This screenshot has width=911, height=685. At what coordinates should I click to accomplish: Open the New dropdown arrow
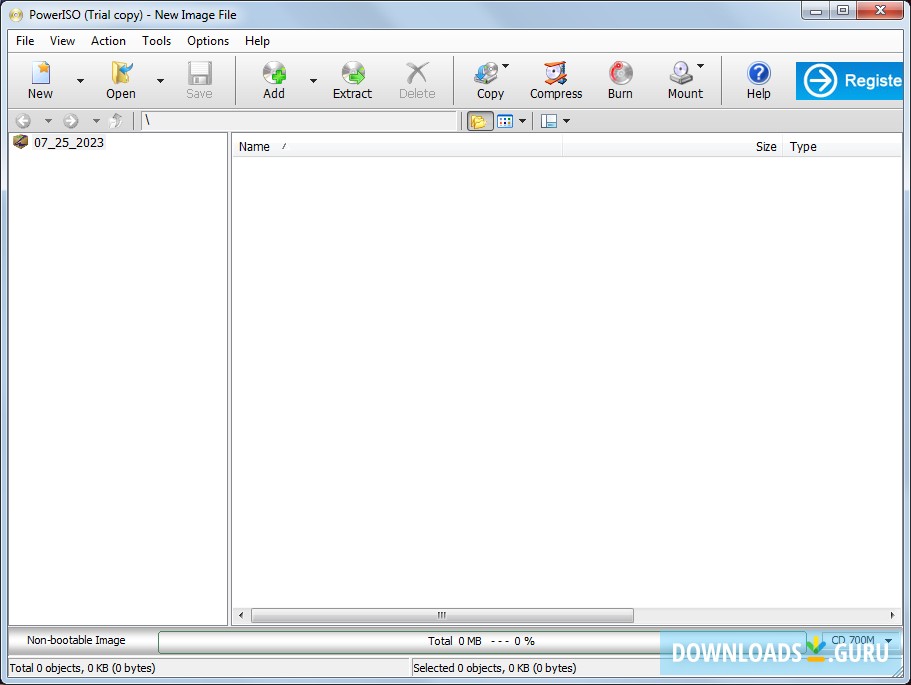tap(80, 81)
